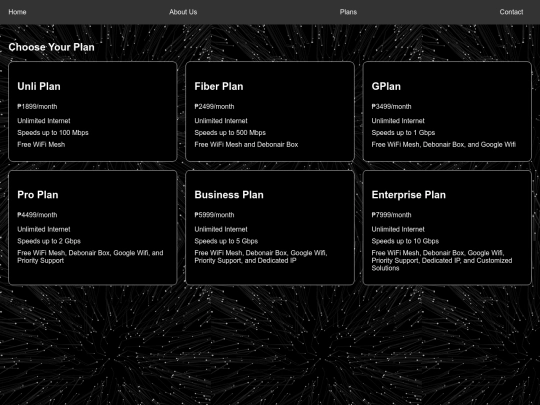Click Pro Plan's Priority Support freebies text

[90, 257]
